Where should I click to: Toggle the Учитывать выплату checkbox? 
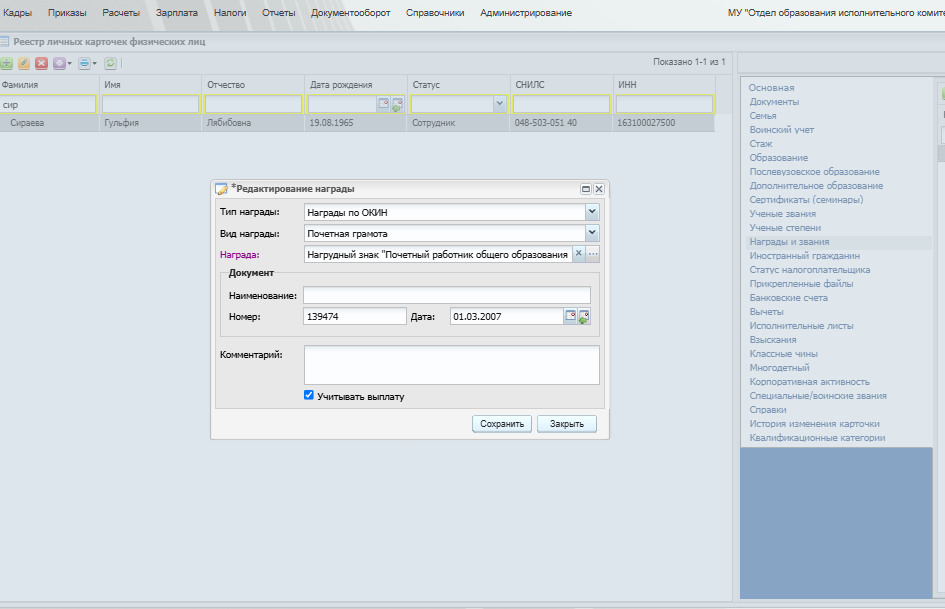click(309, 396)
